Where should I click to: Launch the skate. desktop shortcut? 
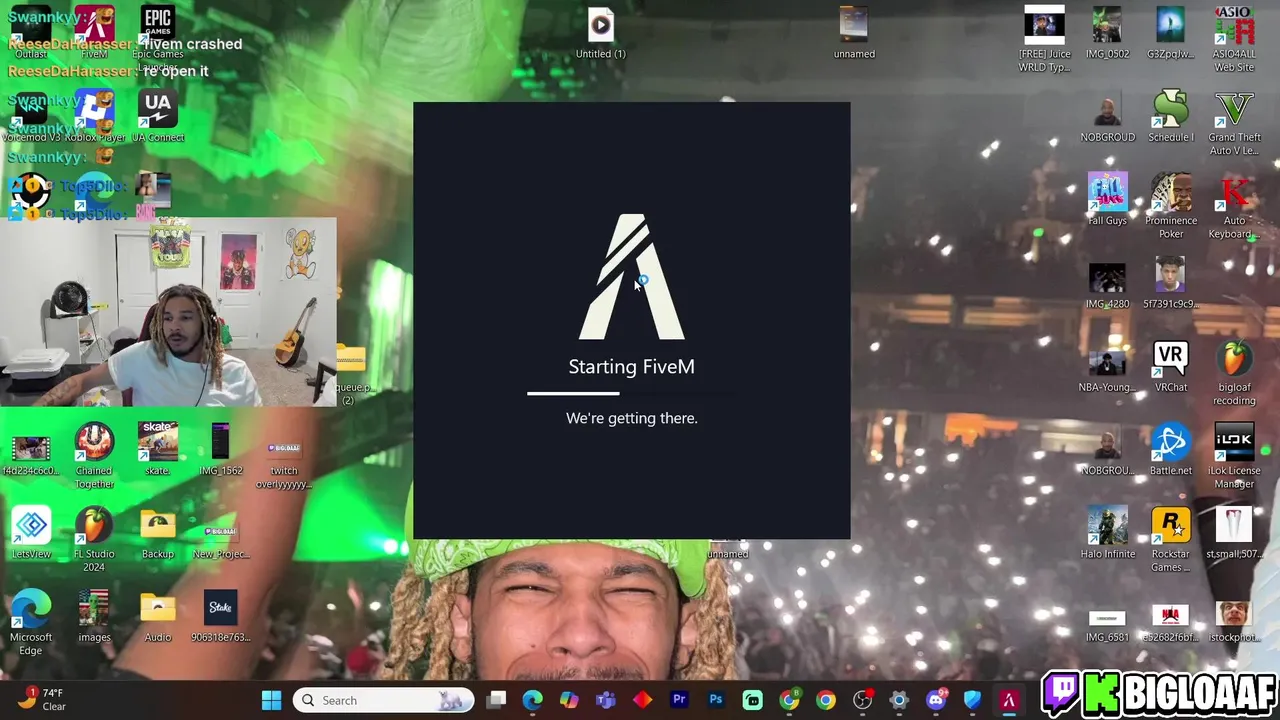coord(157,449)
